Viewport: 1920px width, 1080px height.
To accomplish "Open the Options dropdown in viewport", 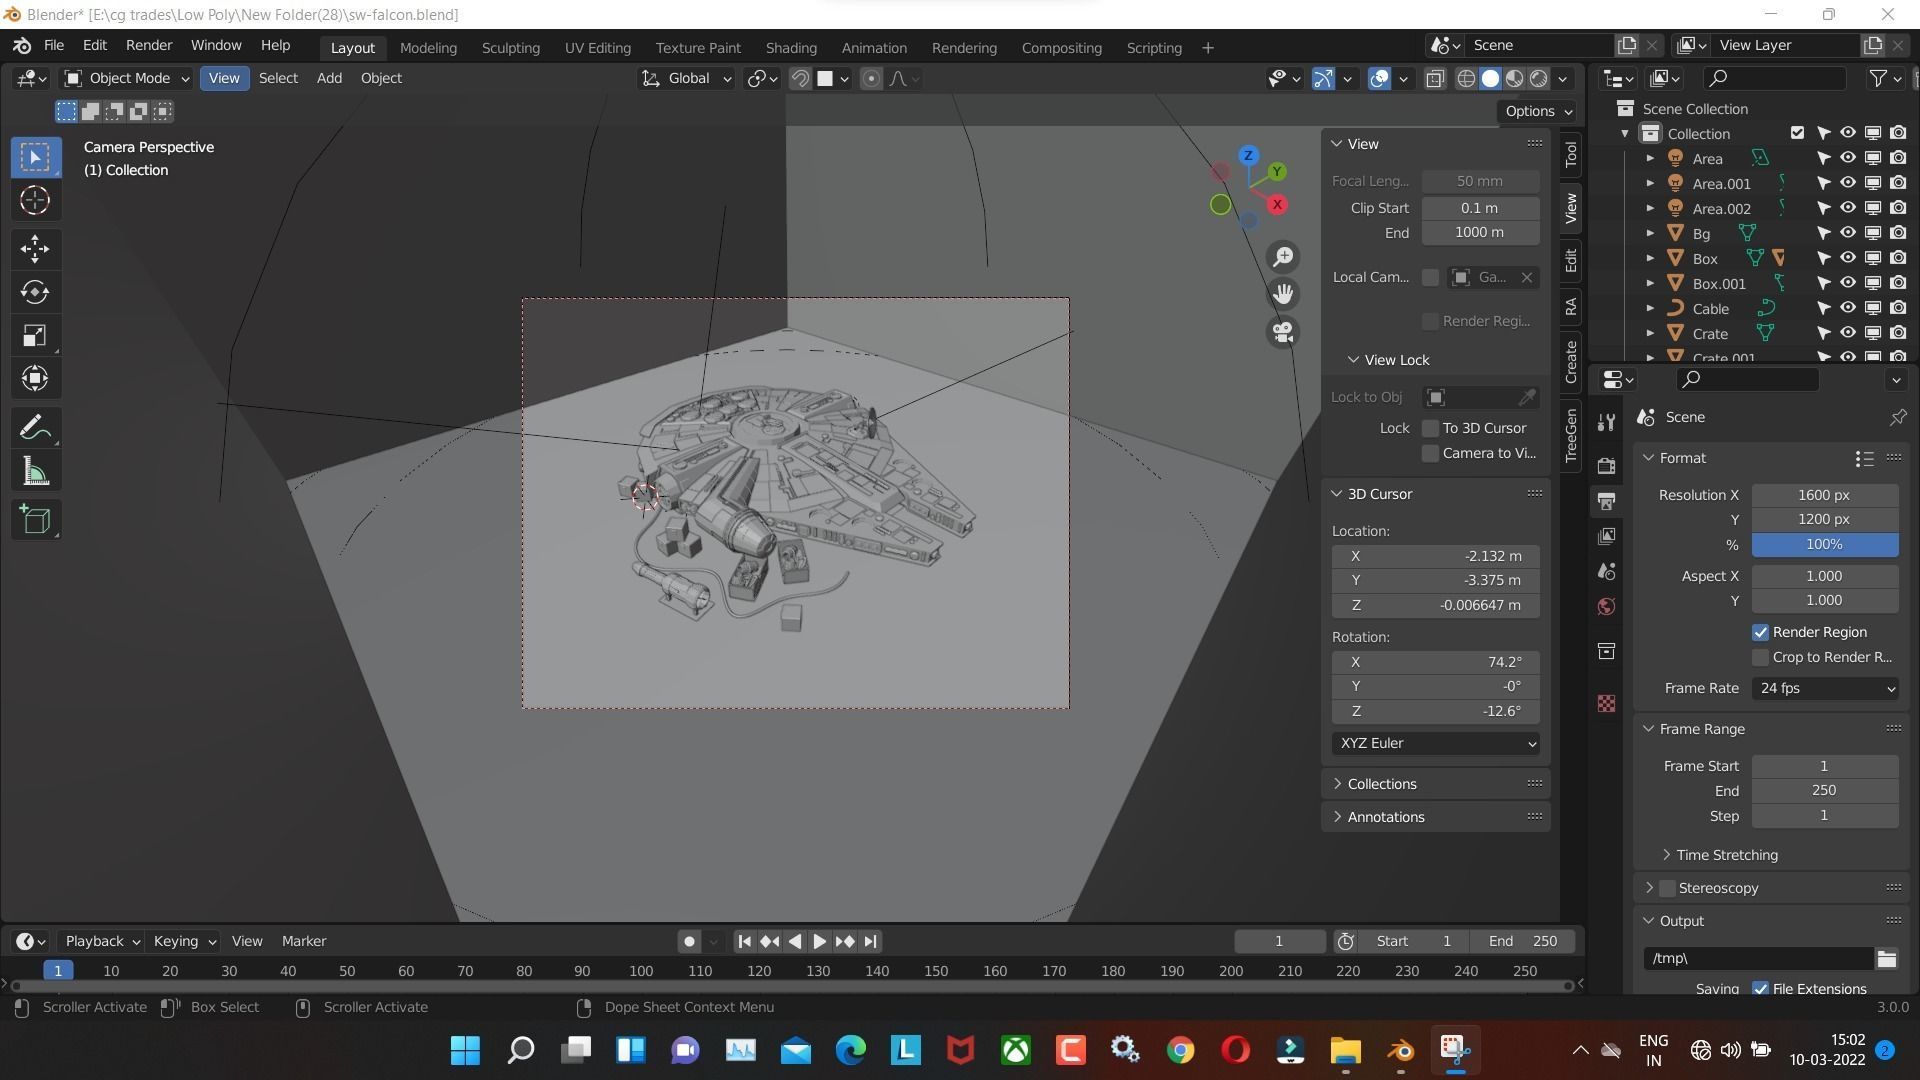I will (1538, 111).
